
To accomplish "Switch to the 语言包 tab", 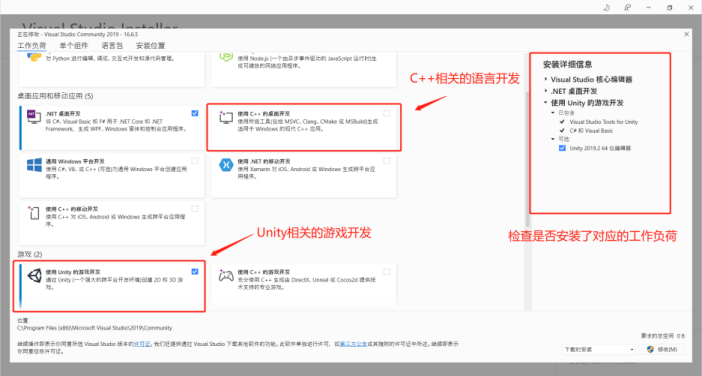I will click(x=112, y=46).
